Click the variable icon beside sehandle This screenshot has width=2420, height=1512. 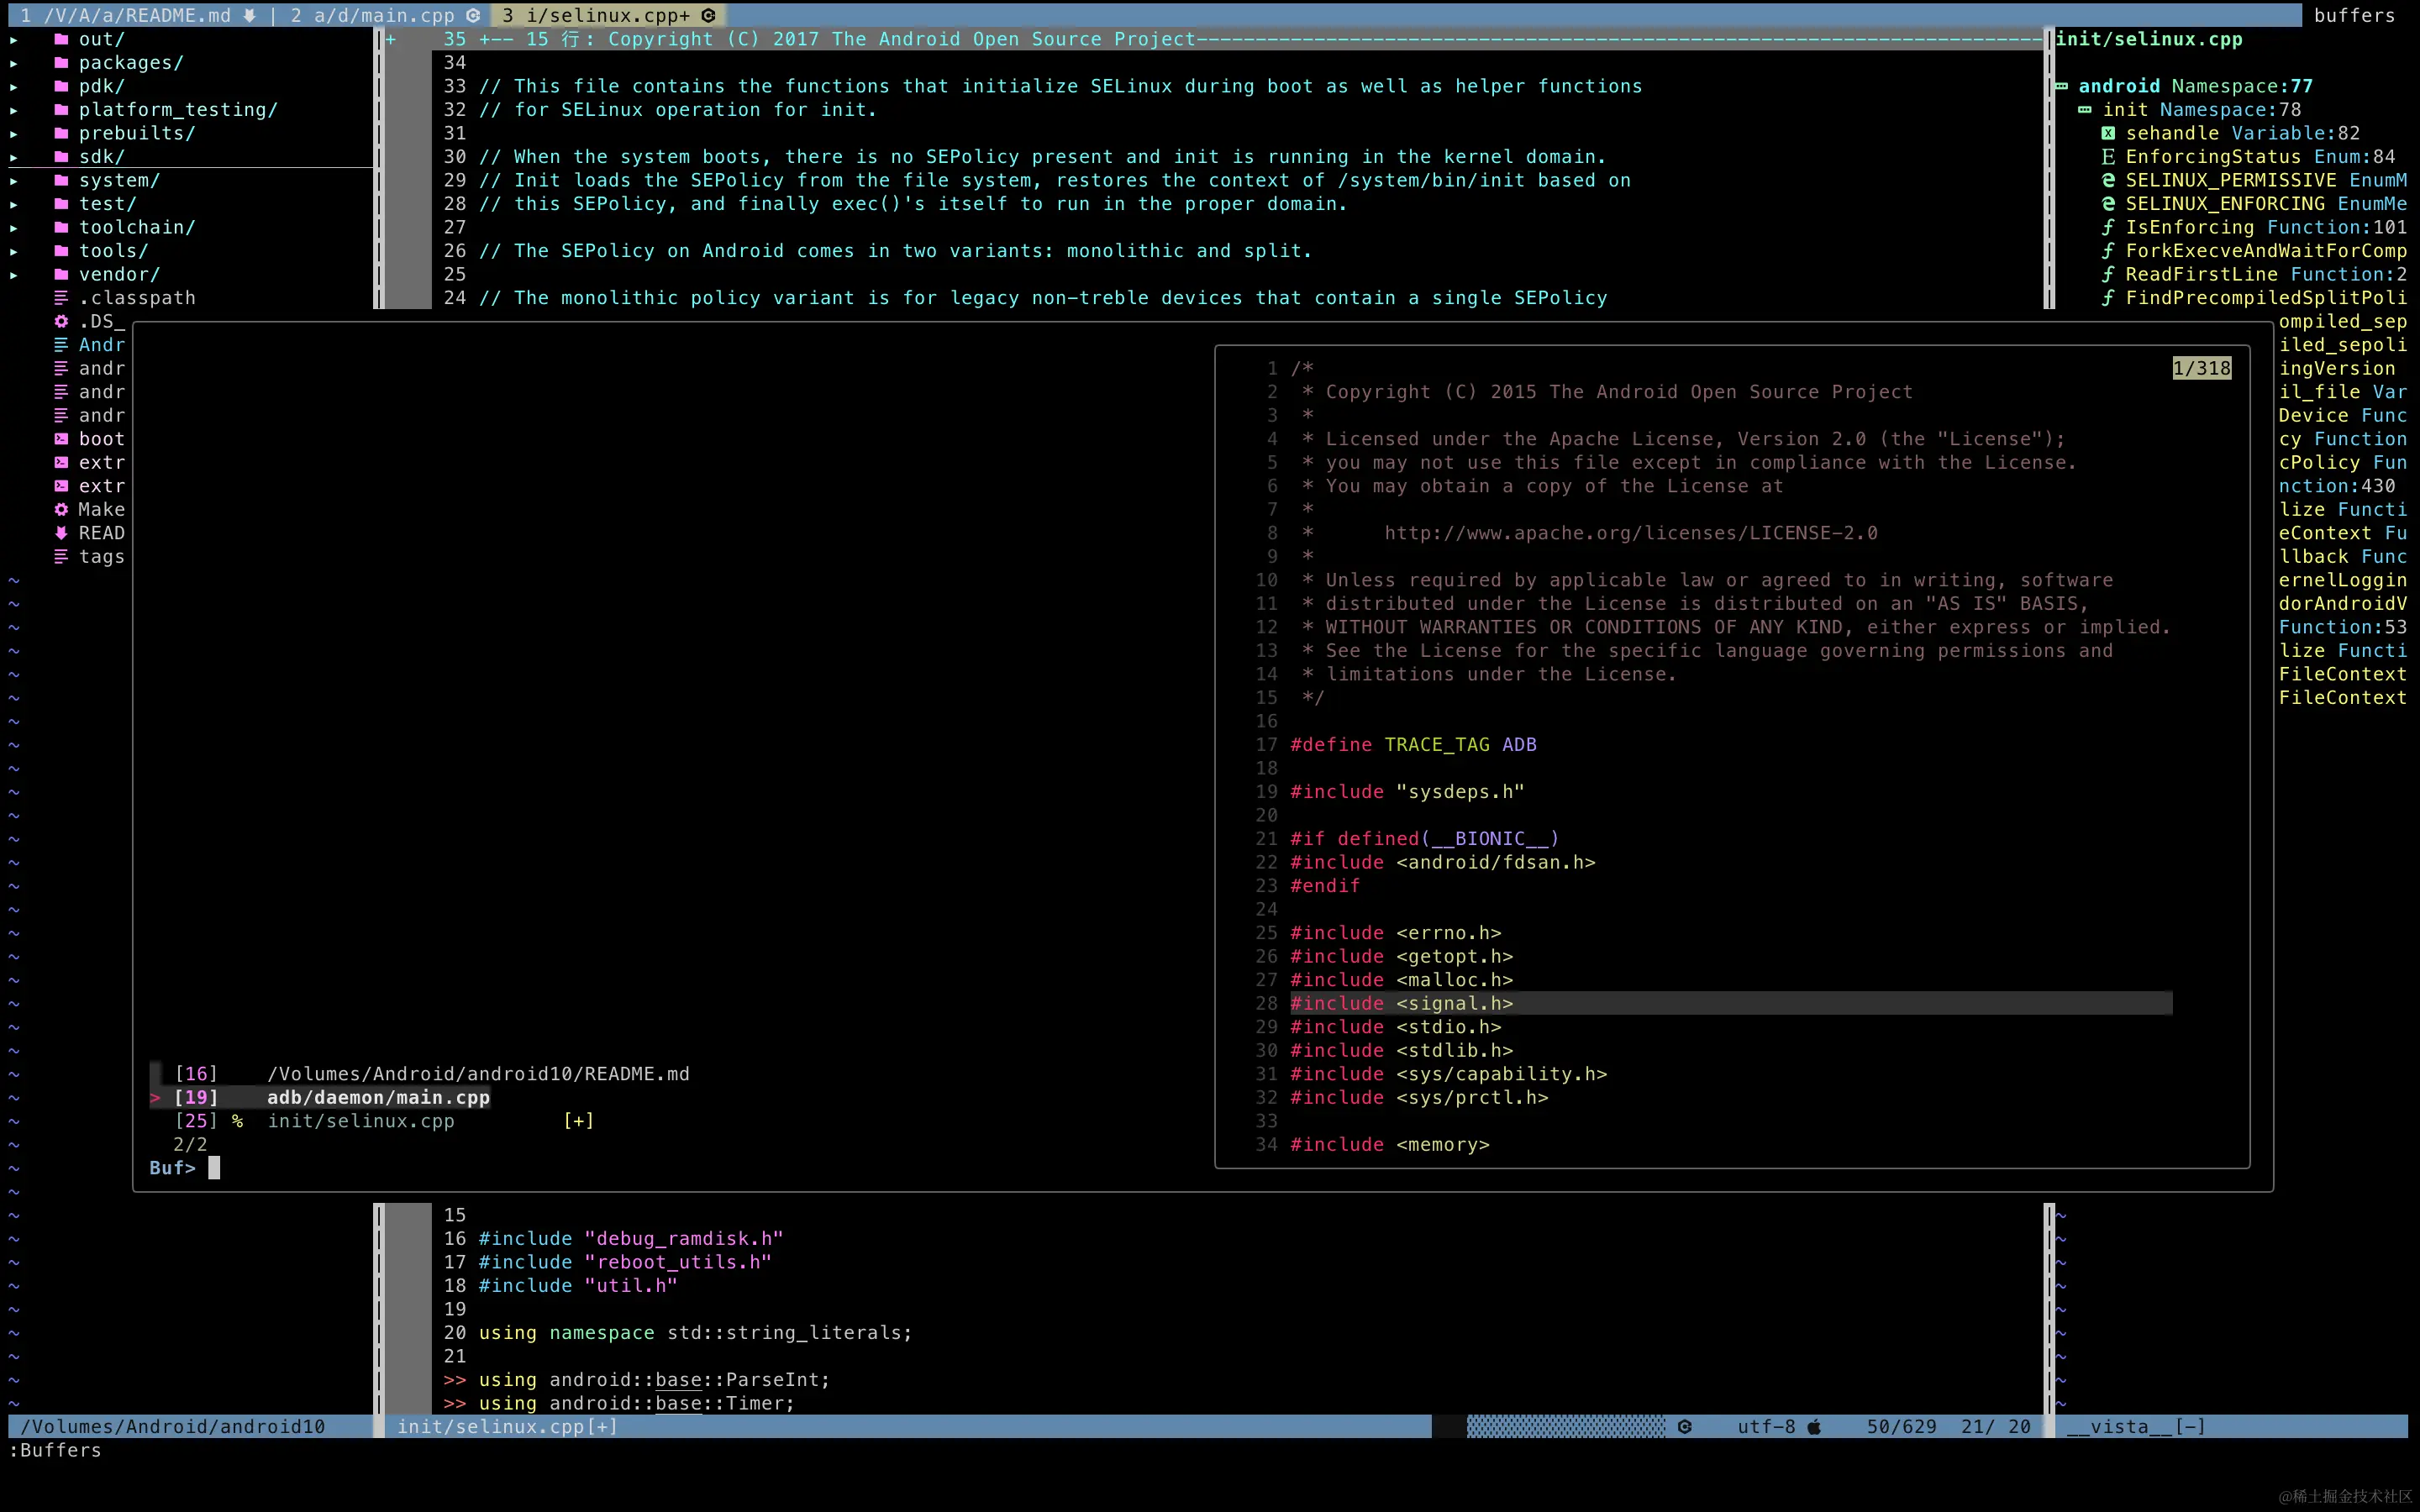tap(2108, 134)
